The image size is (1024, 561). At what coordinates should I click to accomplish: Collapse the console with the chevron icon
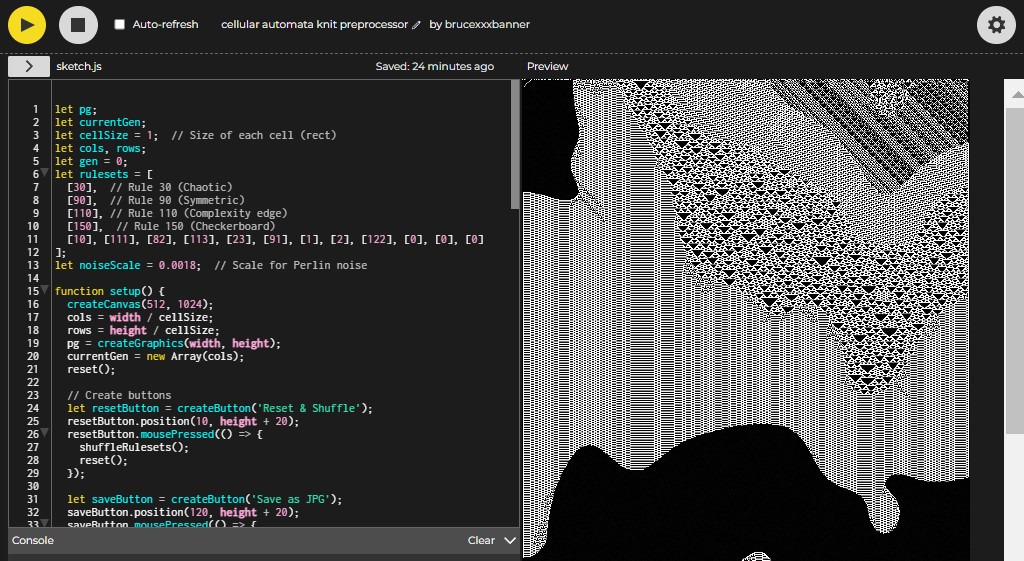(510, 540)
